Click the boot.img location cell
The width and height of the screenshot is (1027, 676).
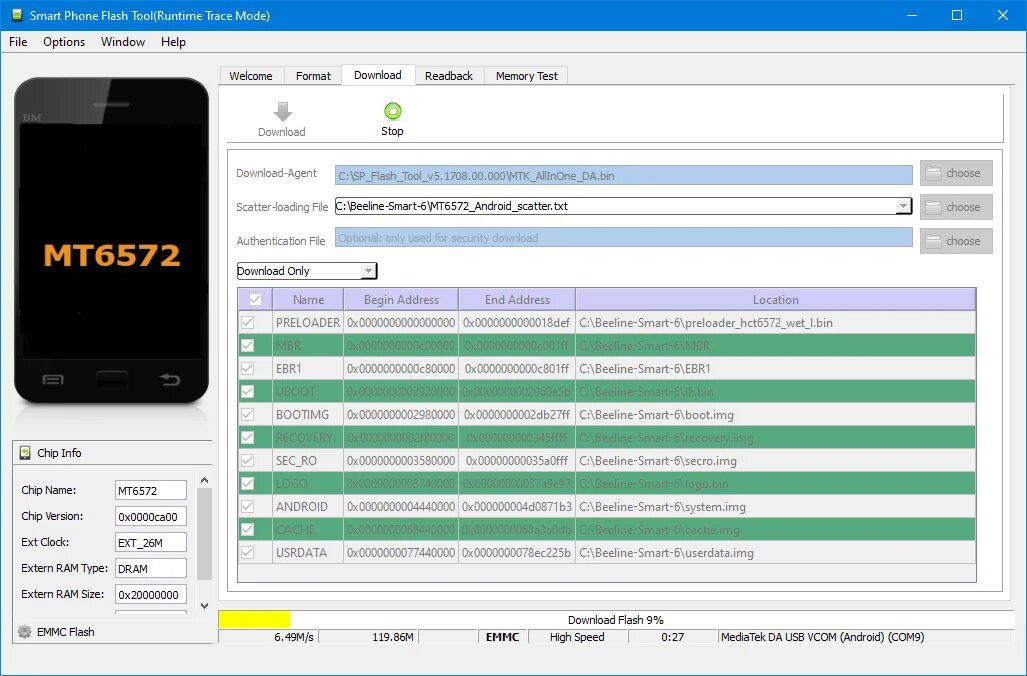[x=775, y=415]
